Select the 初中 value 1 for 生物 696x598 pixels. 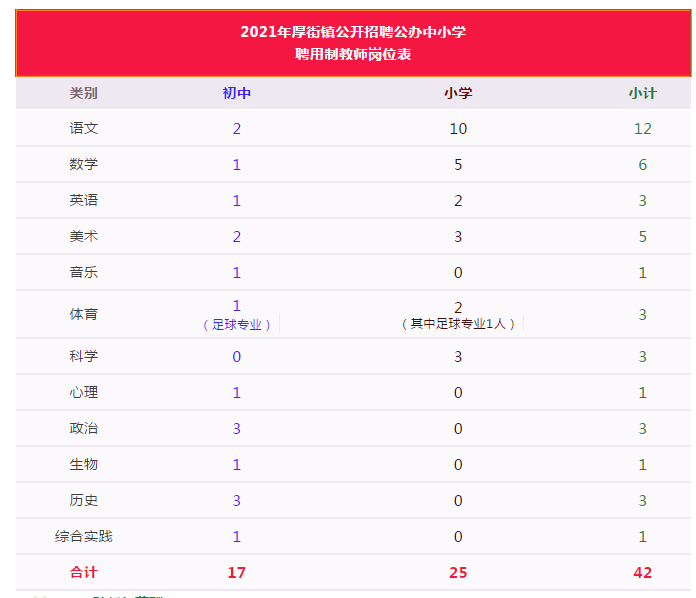pos(237,465)
